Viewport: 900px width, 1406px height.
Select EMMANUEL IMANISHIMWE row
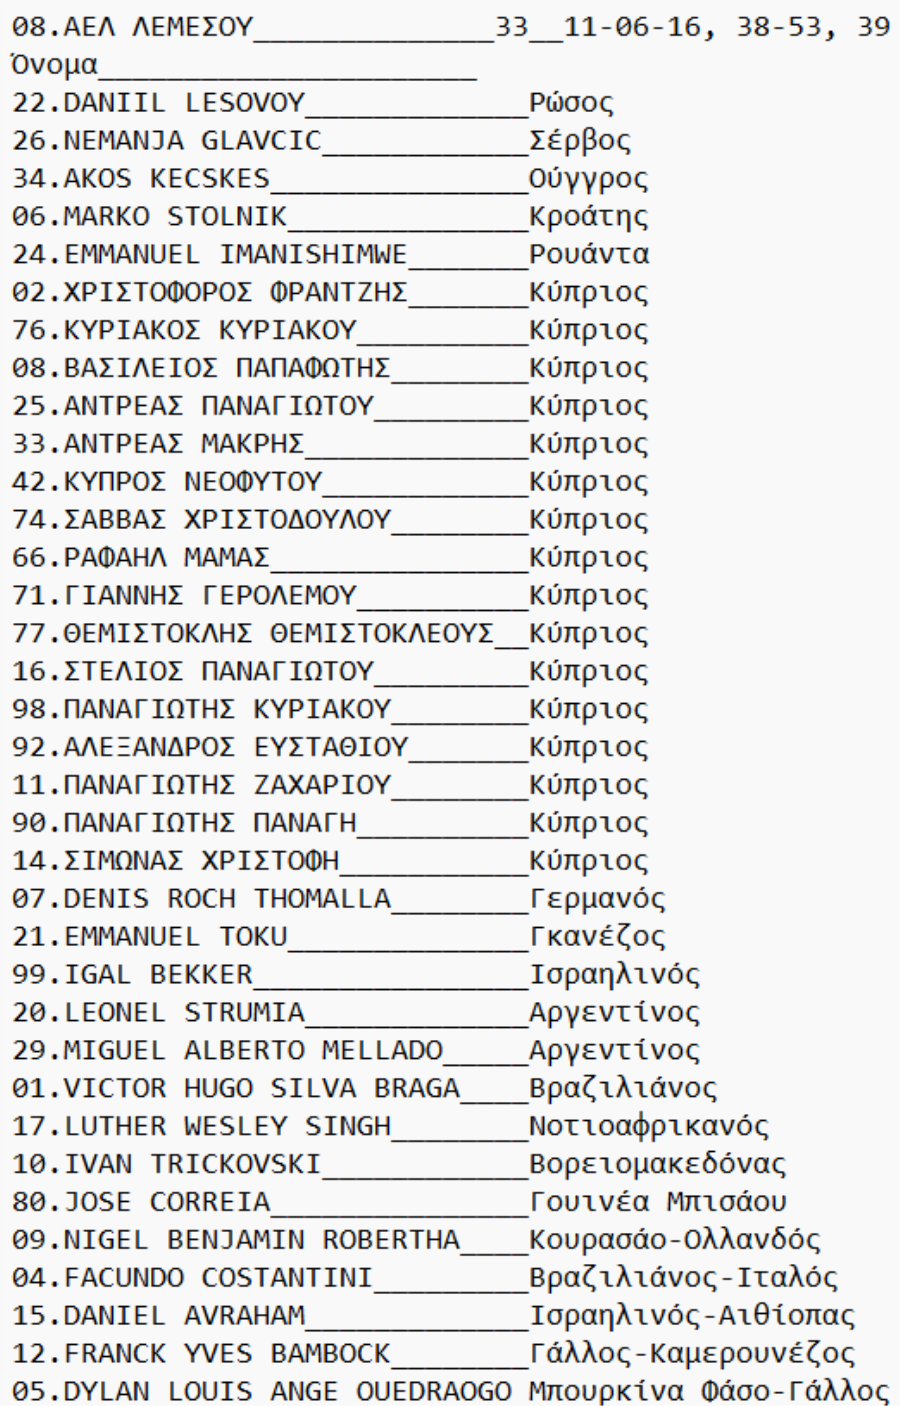coord(330,256)
